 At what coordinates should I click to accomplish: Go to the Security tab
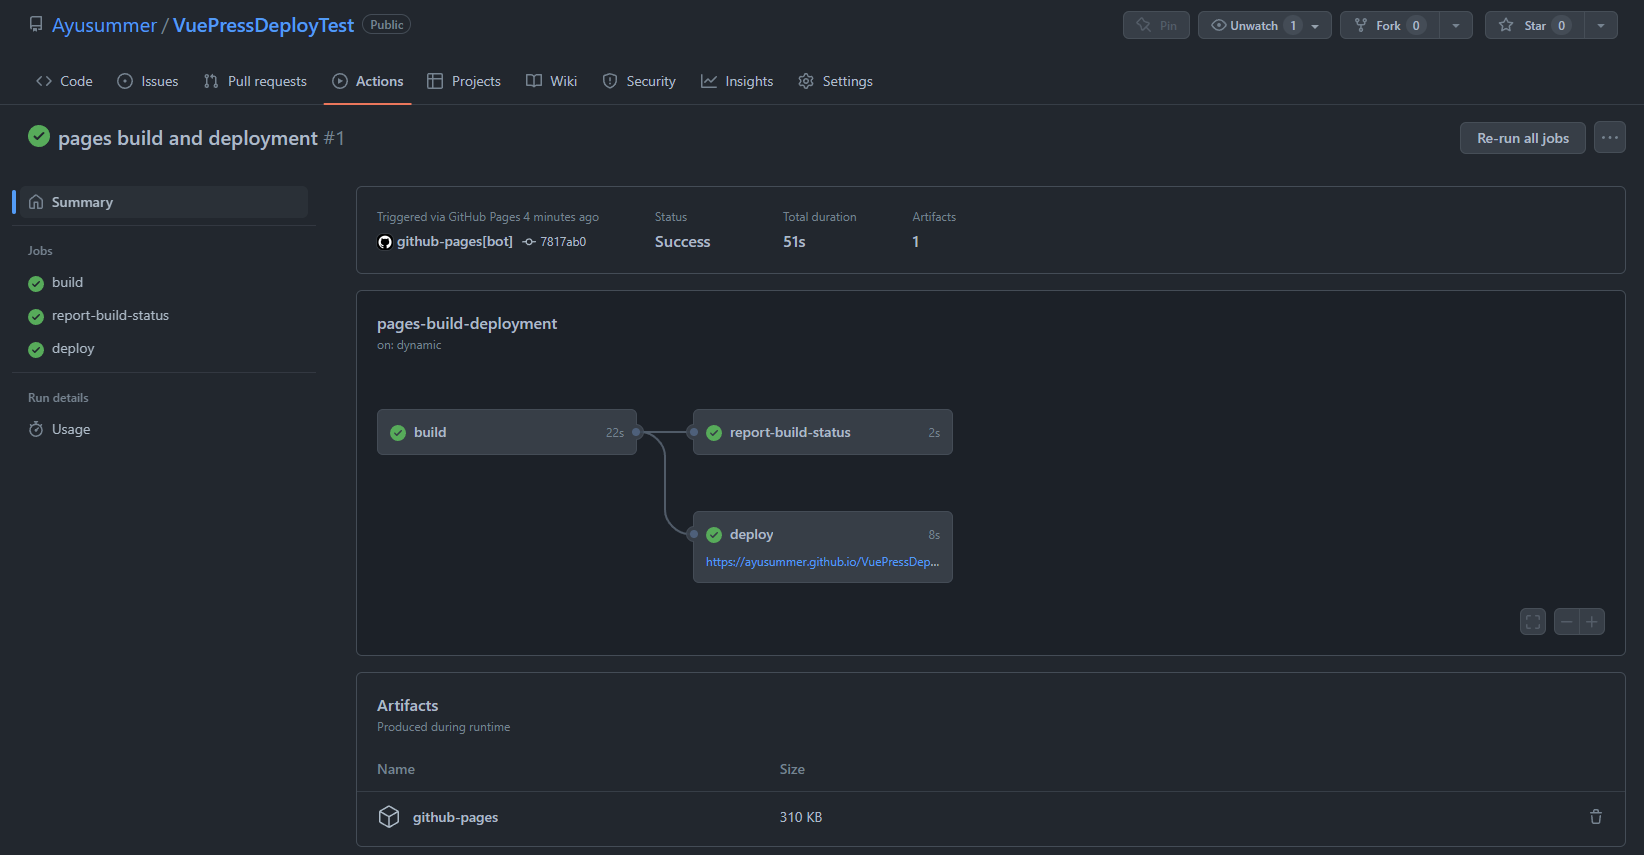point(639,81)
